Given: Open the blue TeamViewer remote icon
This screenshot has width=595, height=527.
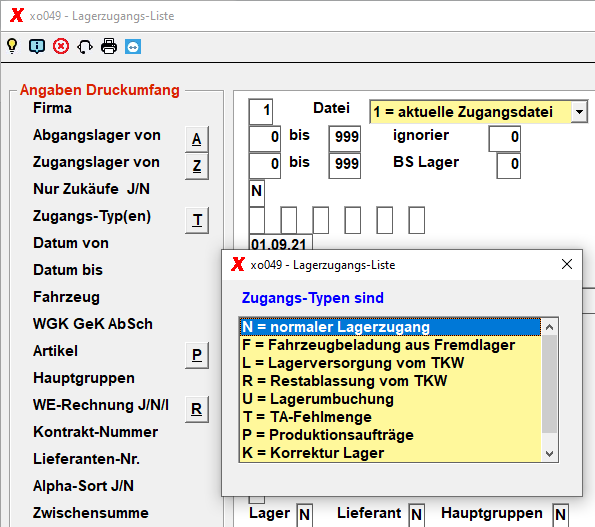Looking at the screenshot, I should (x=133, y=47).
